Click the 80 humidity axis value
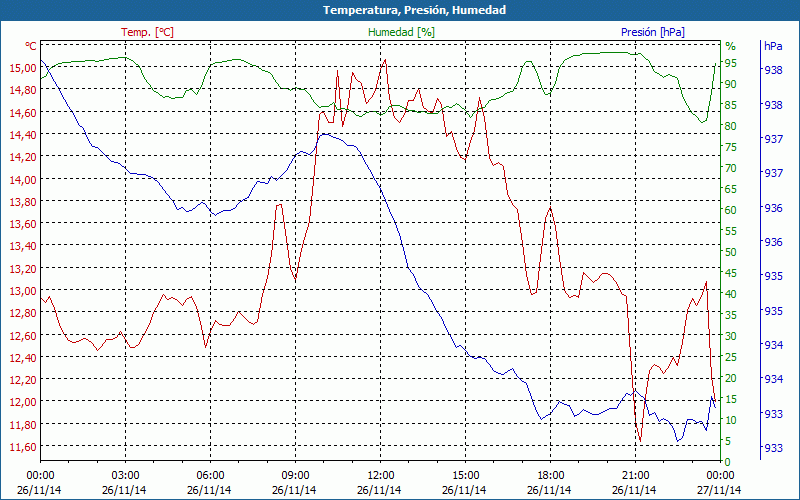 tap(731, 126)
